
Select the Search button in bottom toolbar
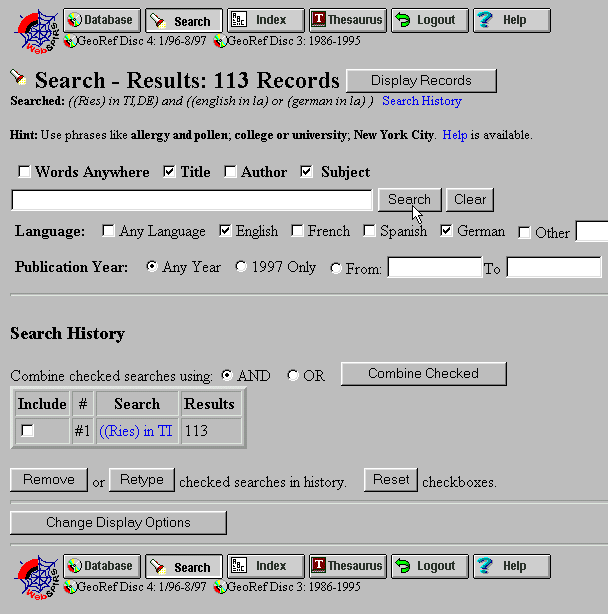[x=184, y=566]
